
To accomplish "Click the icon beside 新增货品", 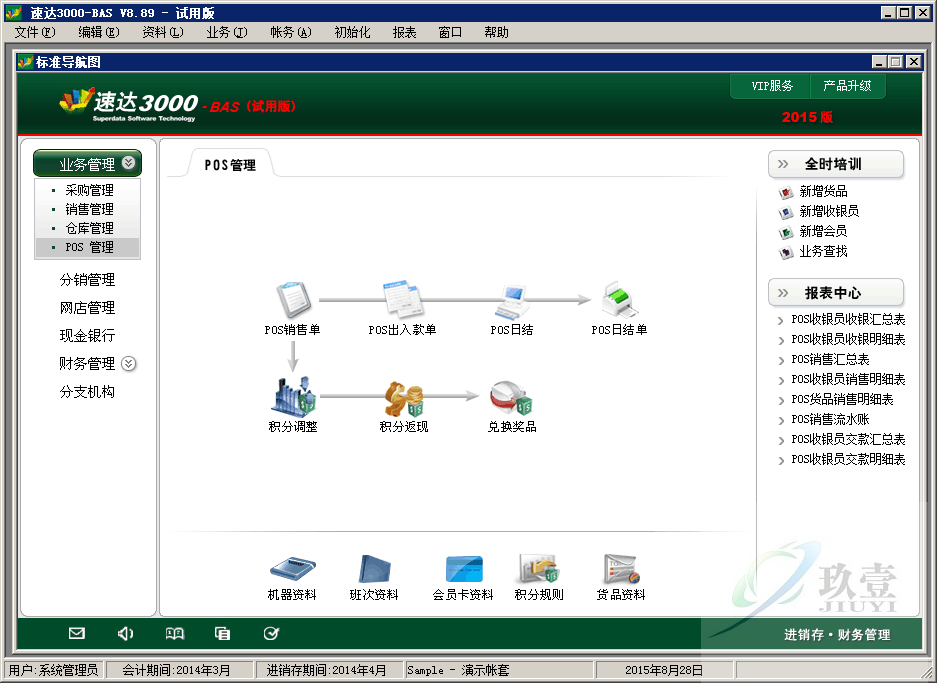I will pos(786,192).
